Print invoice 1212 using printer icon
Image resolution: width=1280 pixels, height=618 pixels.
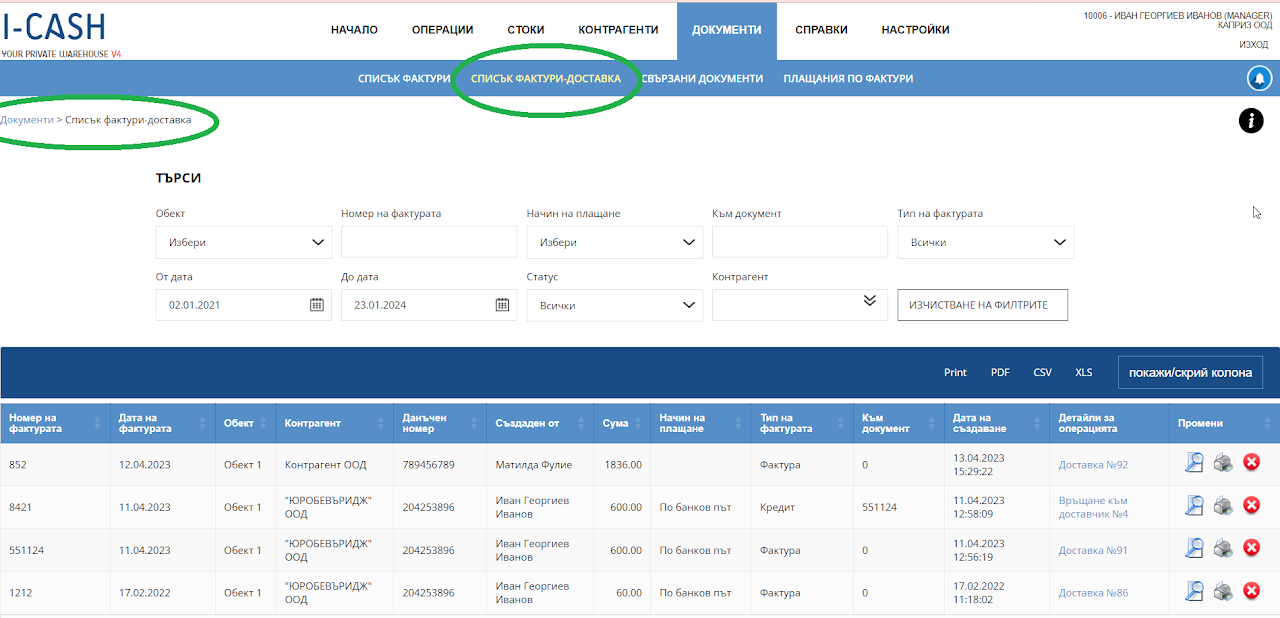click(x=1223, y=591)
